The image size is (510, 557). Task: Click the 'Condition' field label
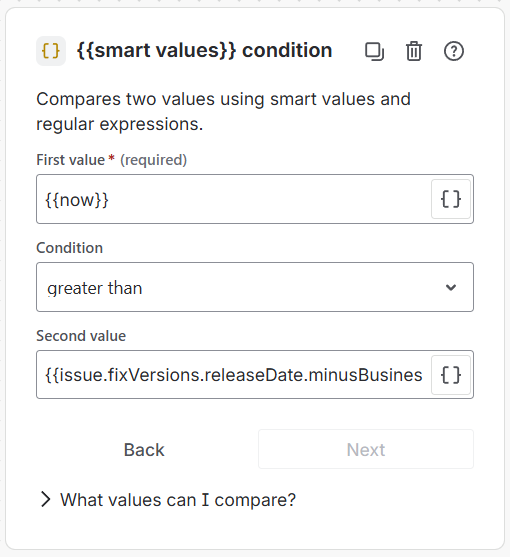tap(70, 248)
